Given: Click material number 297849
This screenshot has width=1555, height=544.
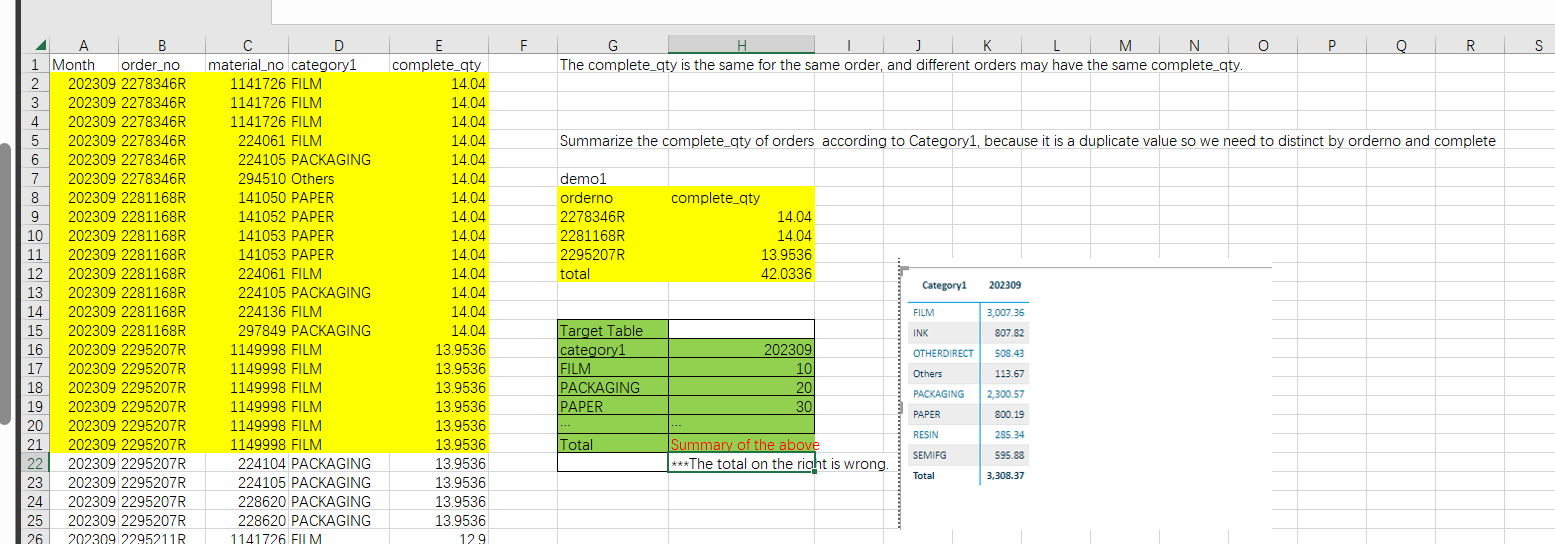Looking at the screenshot, I should point(246,331).
